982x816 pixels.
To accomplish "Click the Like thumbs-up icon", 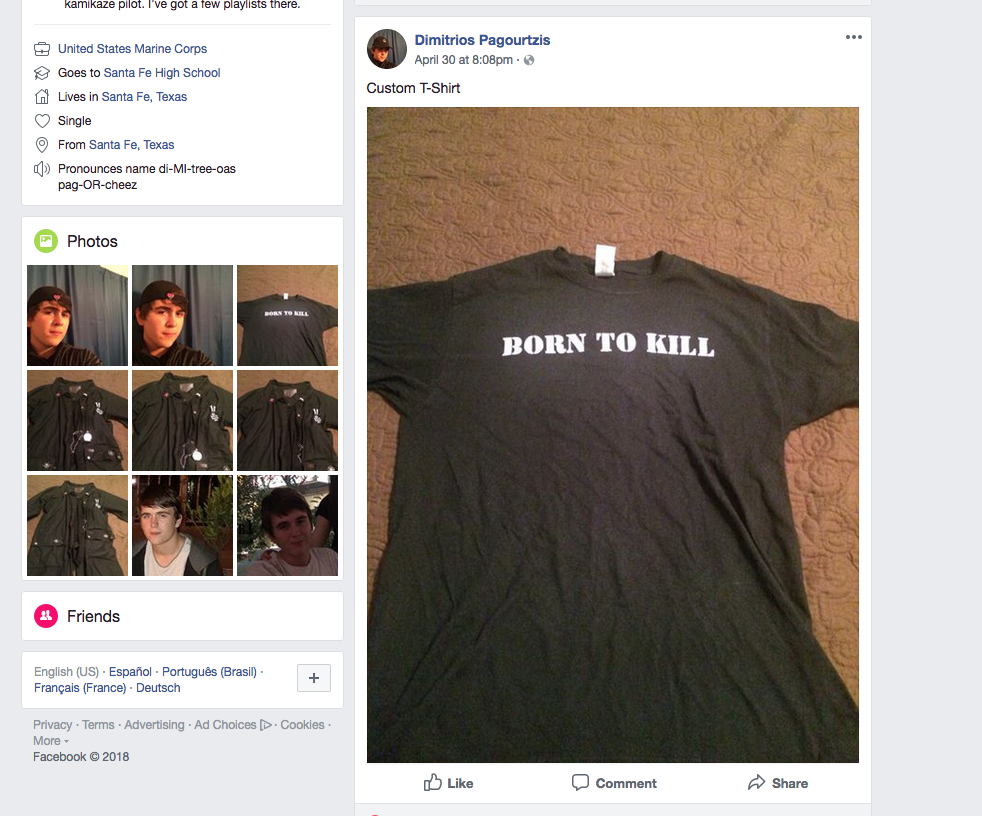I will [433, 782].
